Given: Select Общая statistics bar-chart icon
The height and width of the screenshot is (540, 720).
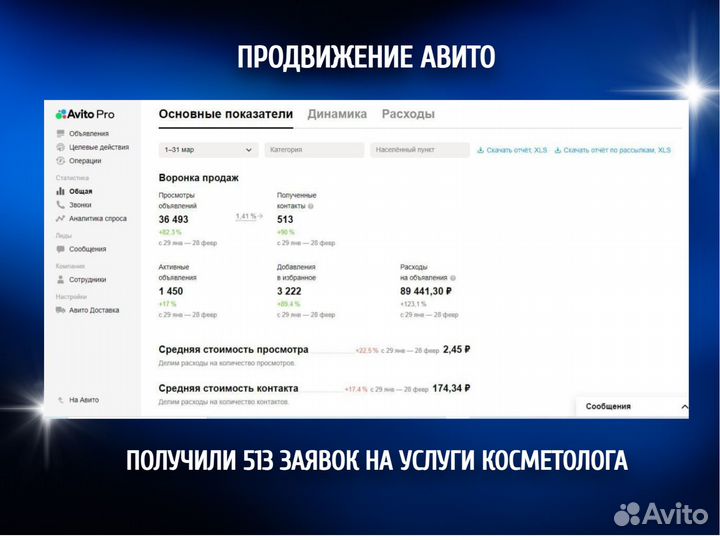Looking at the screenshot, I should point(60,191).
